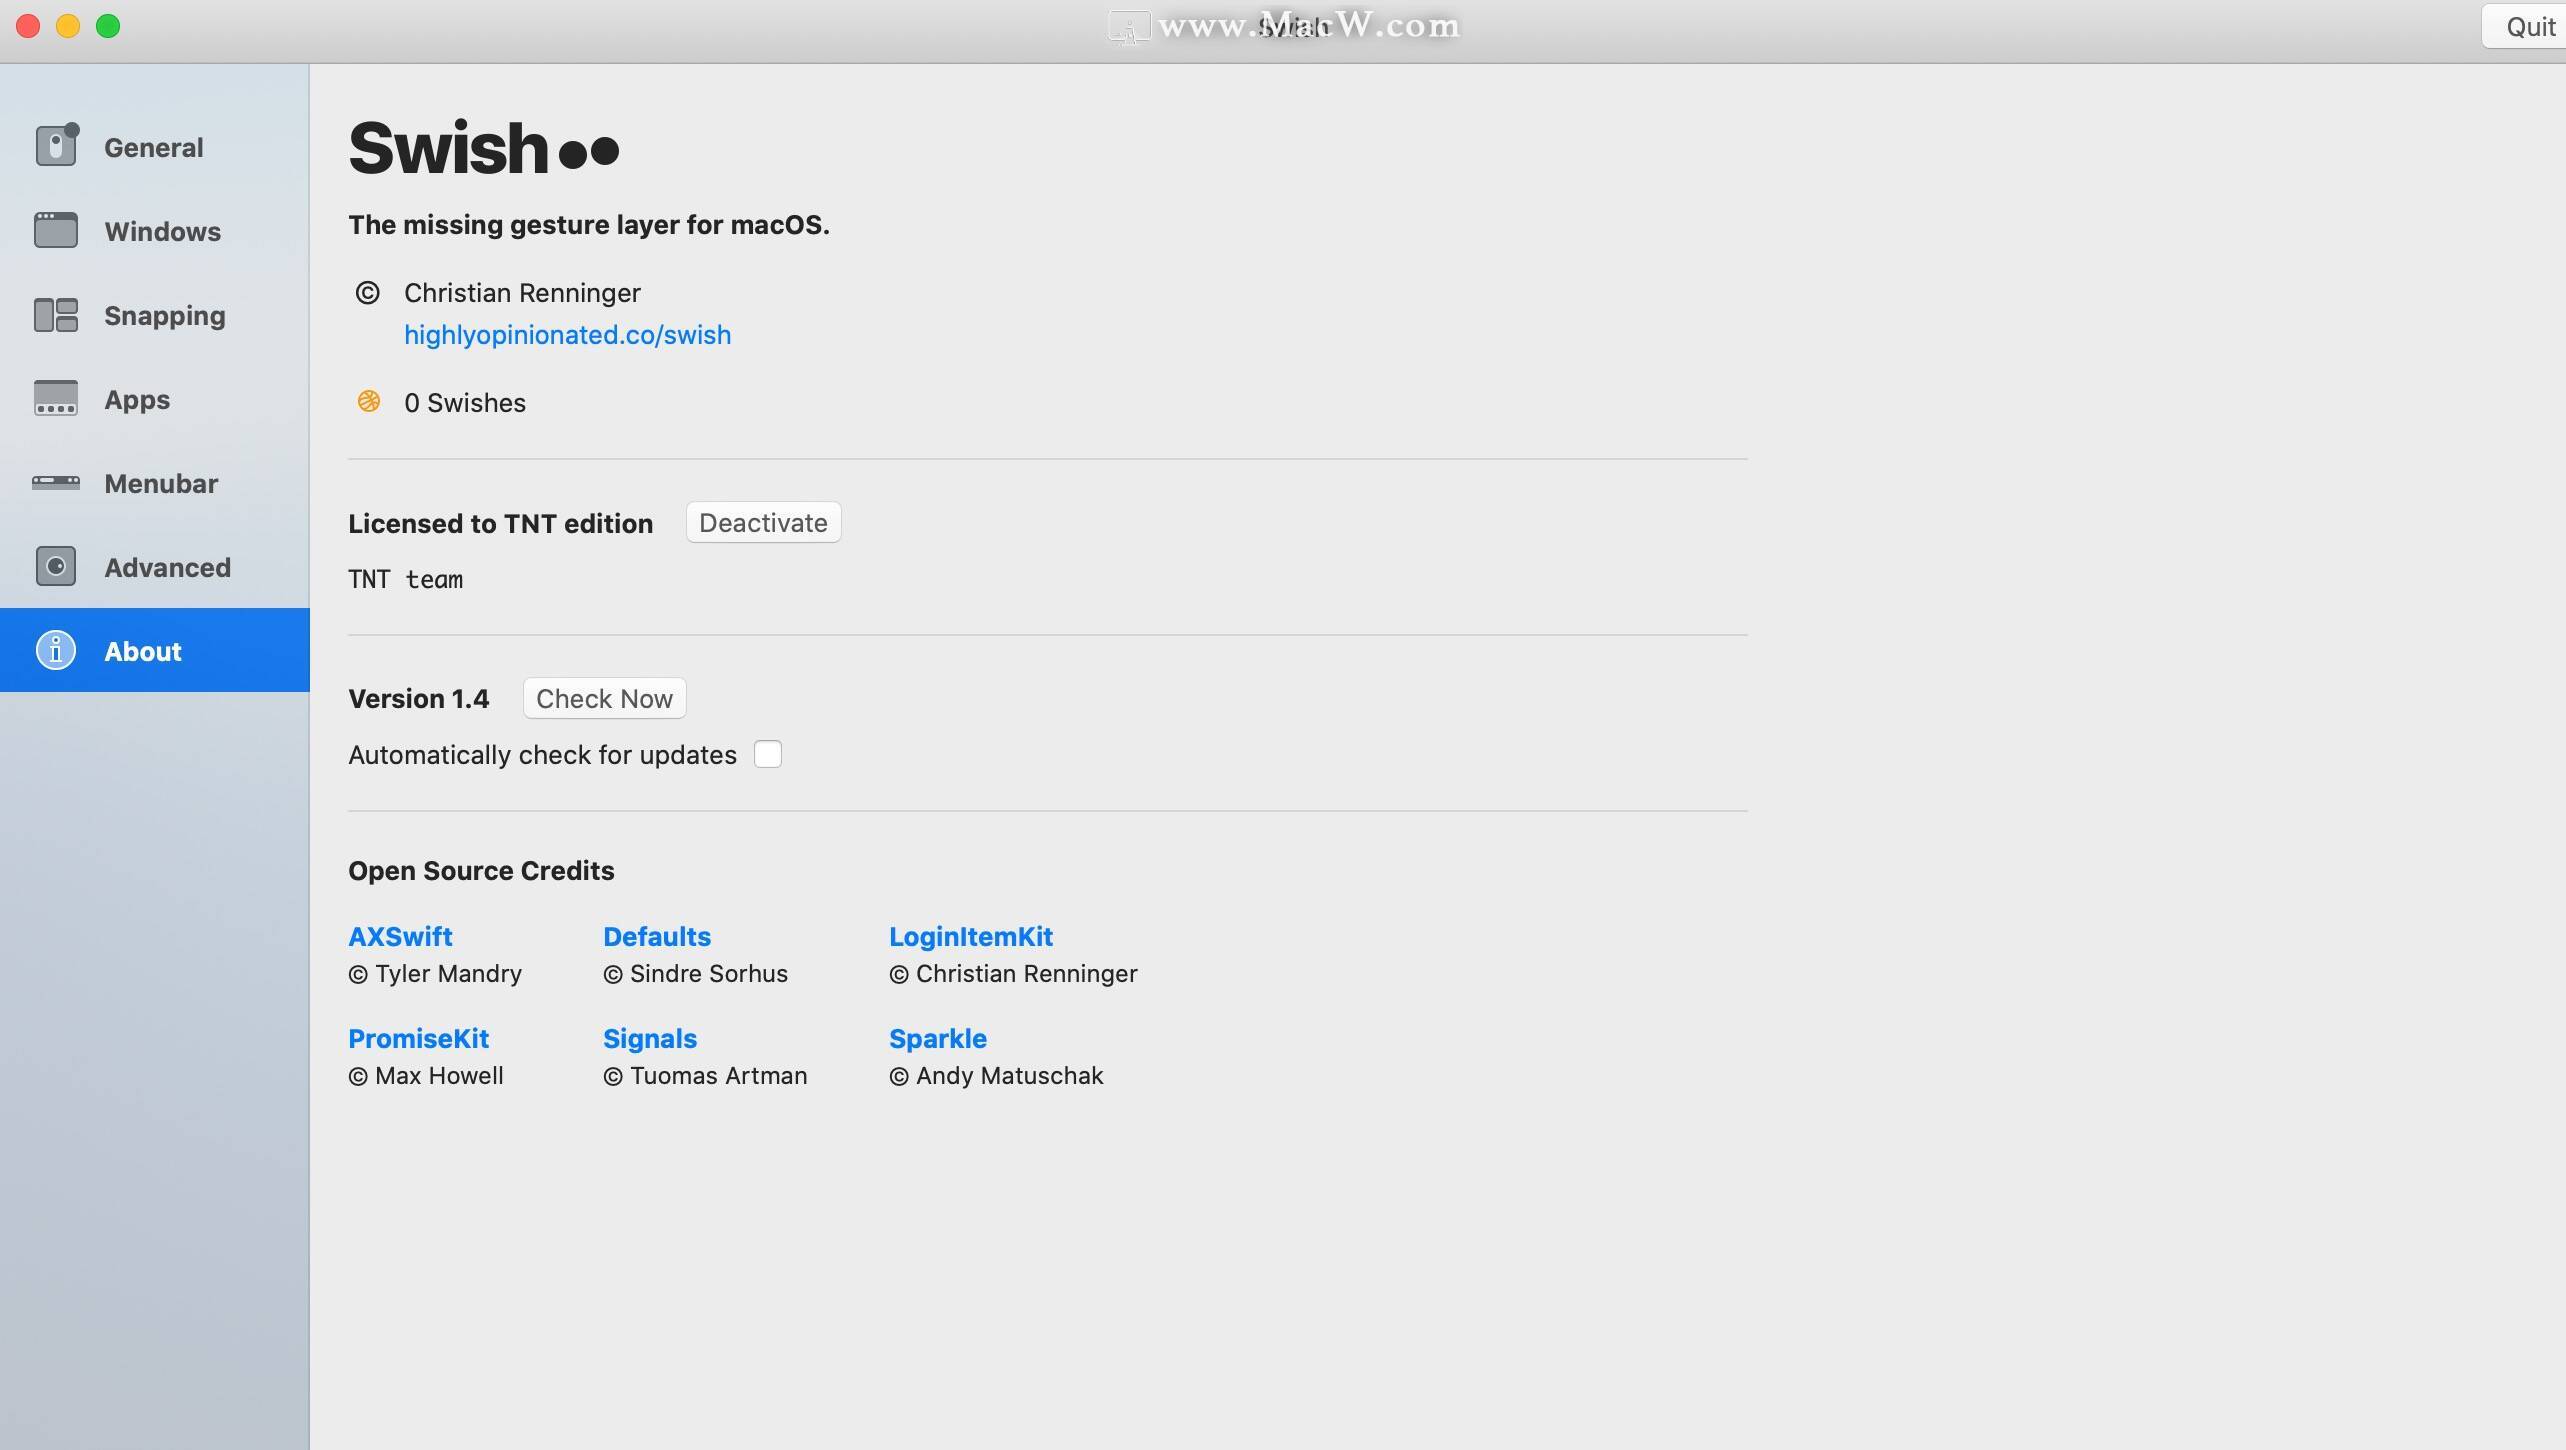
Task: Go to the Snapping tab
Action: pos(155,315)
